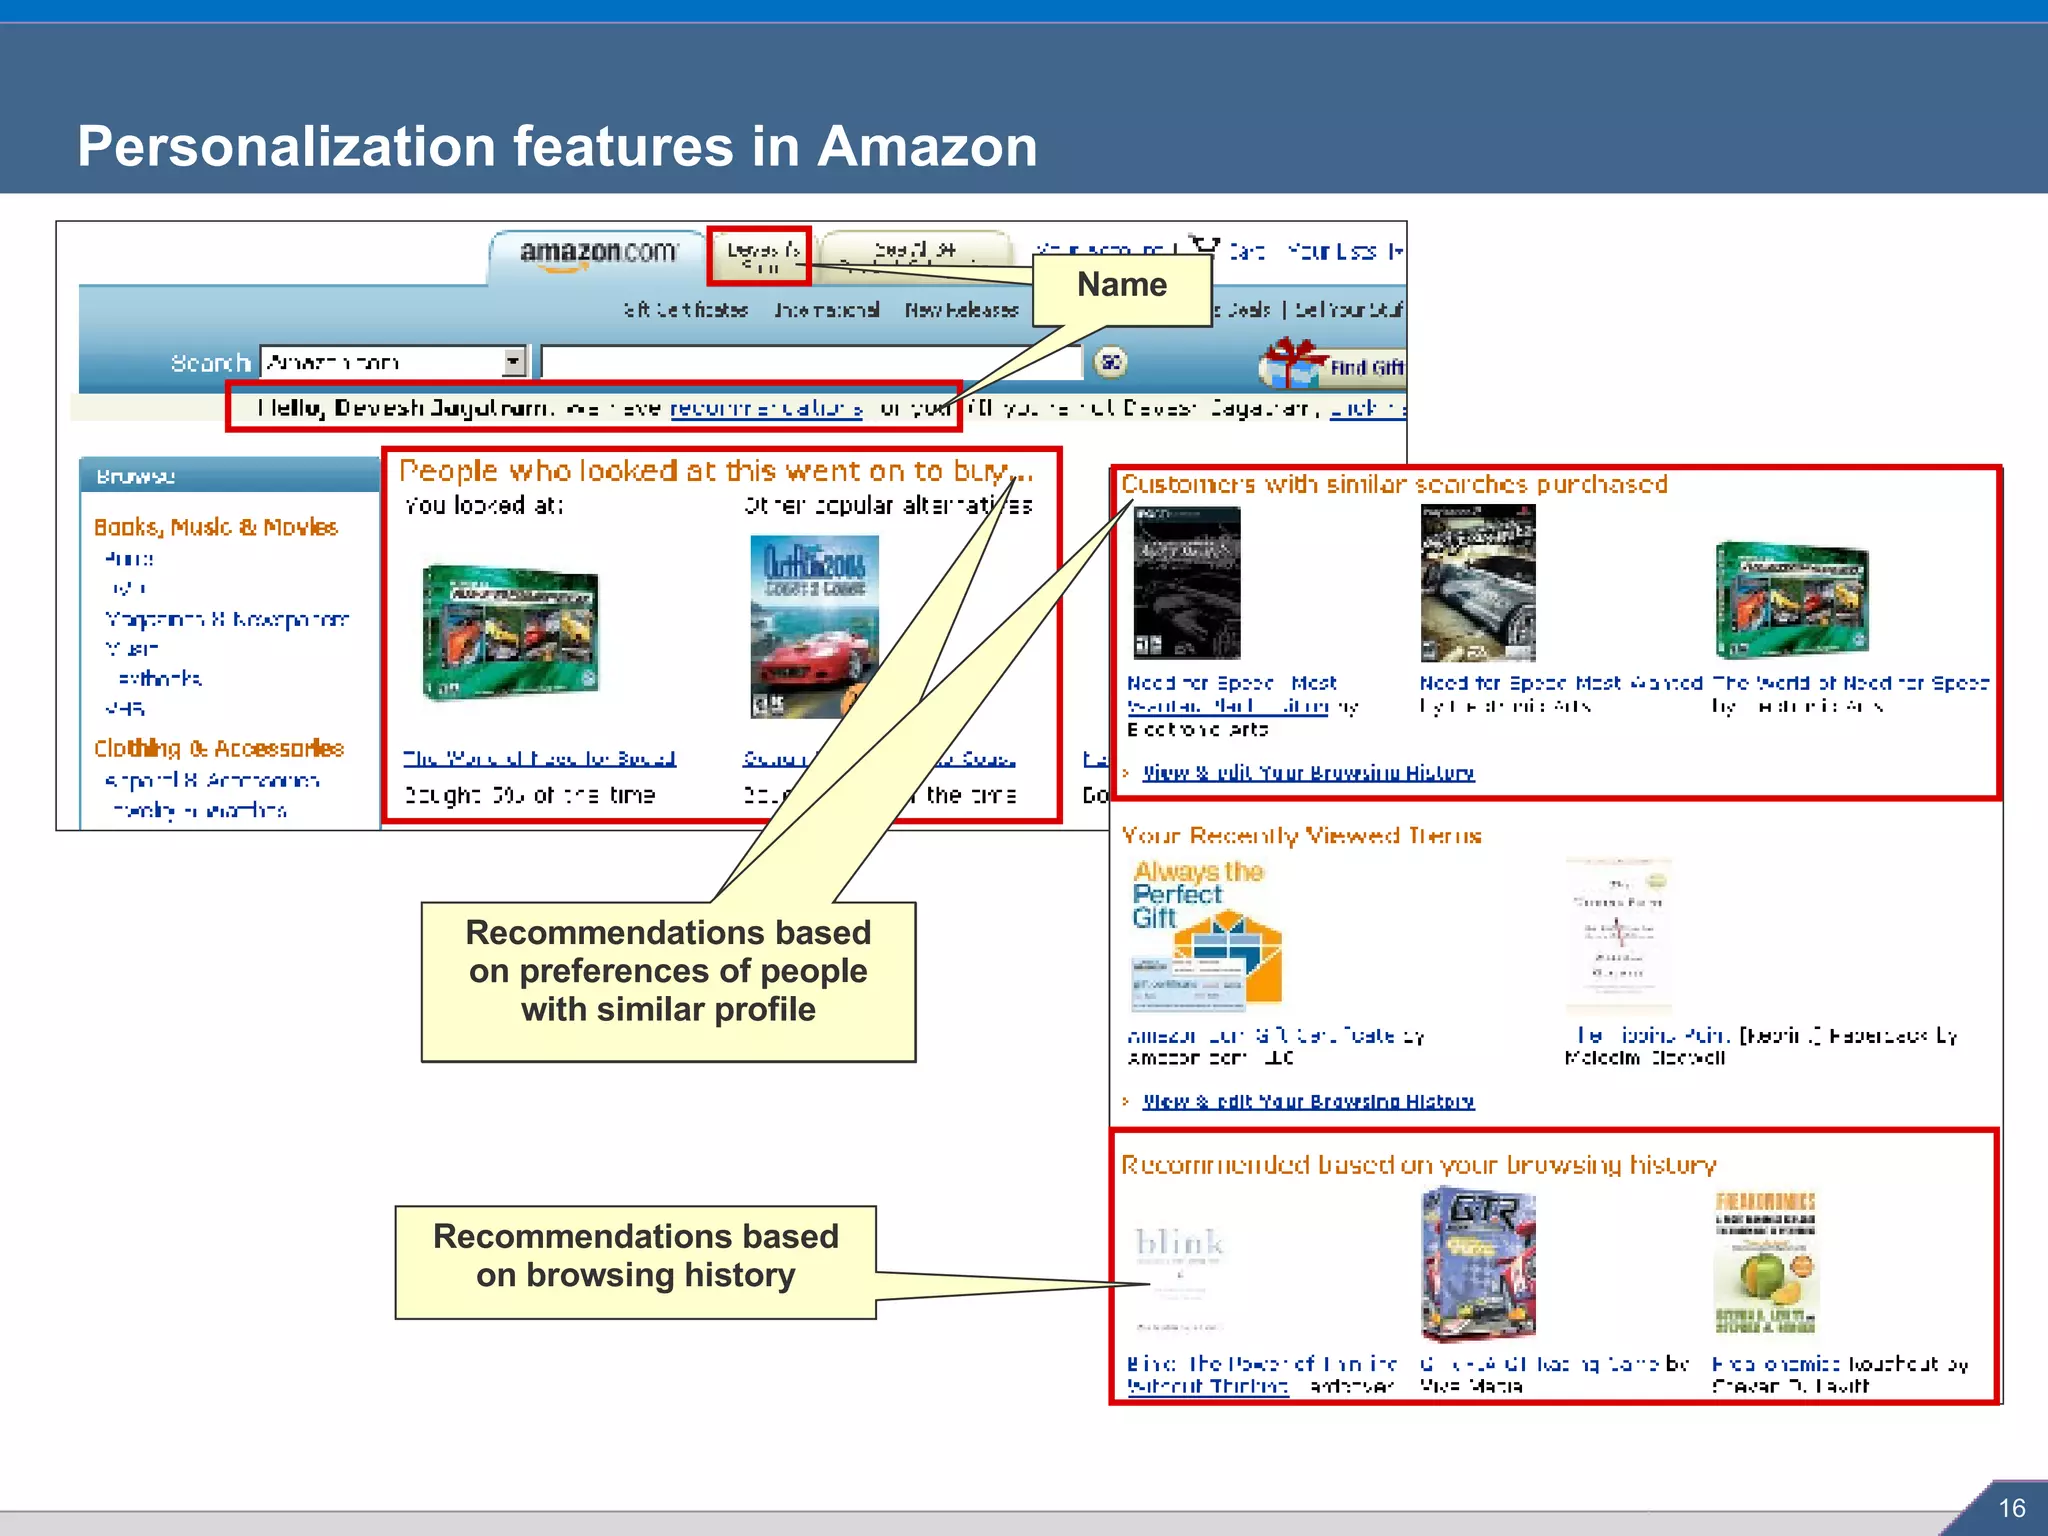Open View & edit Your Browsing History under recently viewed
The image size is (2048, 1536).
[1308, 1101]
